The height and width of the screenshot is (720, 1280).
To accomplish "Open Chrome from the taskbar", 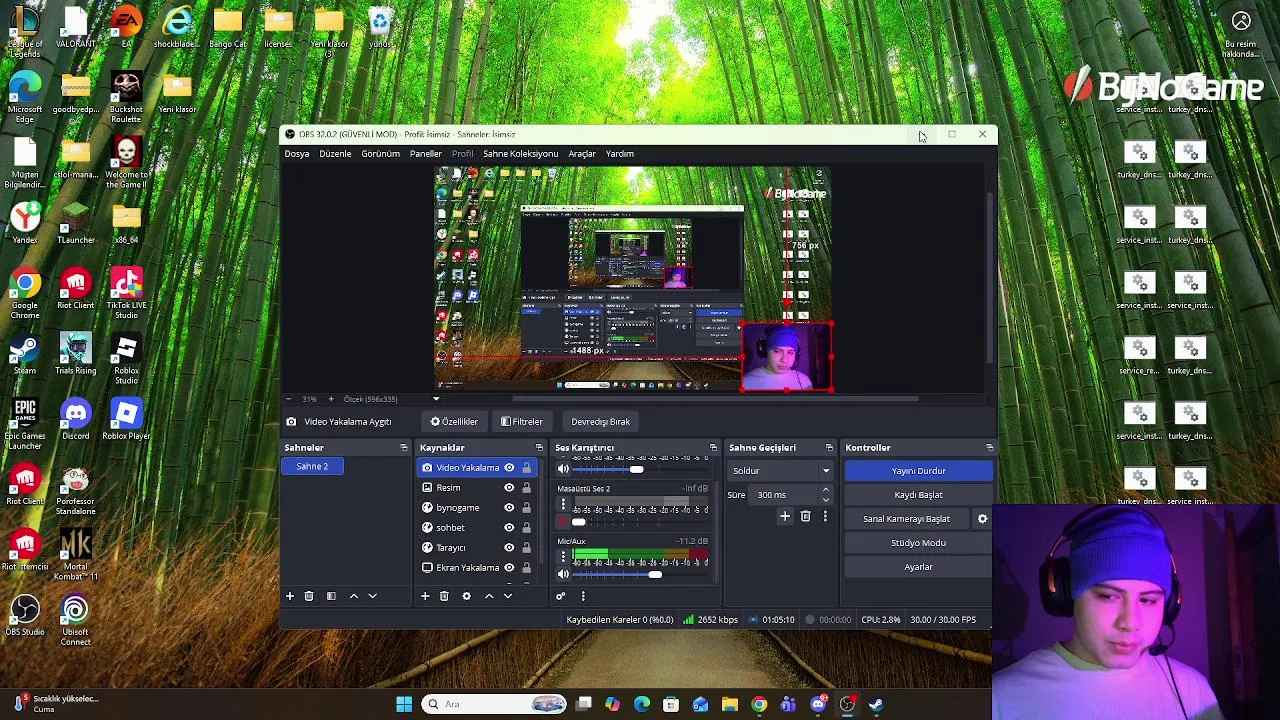I will 759,705.
